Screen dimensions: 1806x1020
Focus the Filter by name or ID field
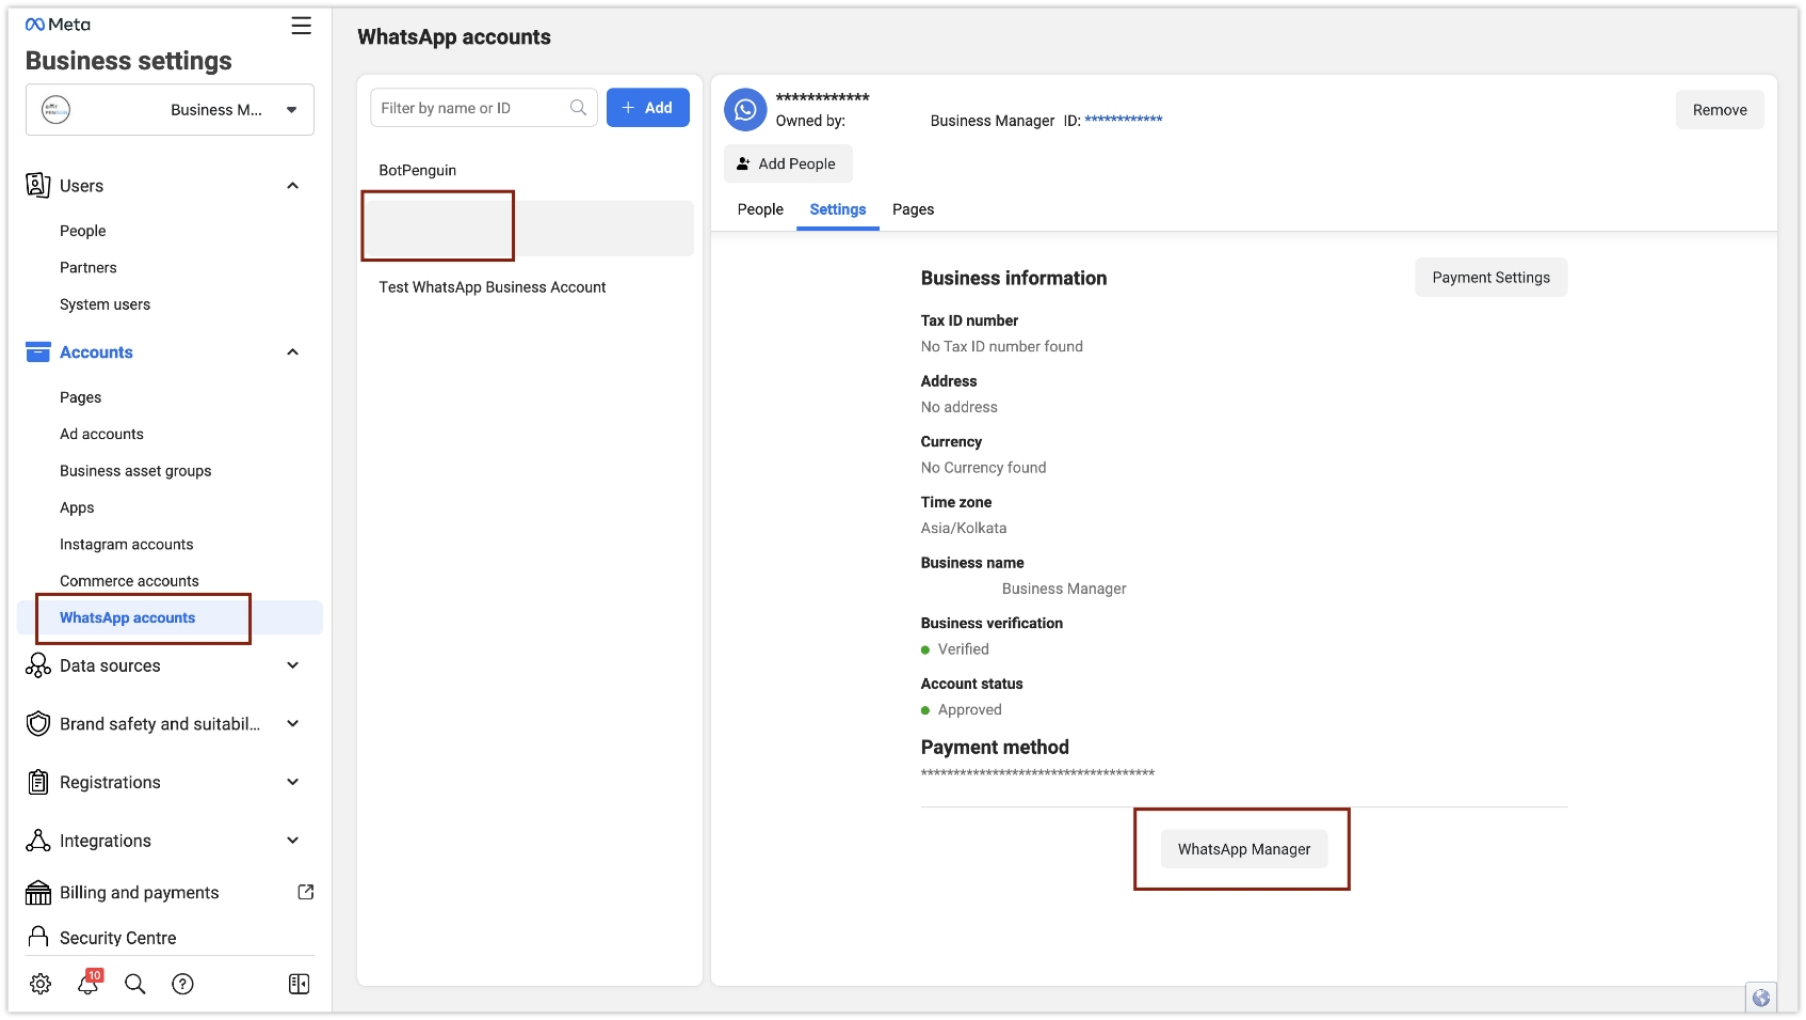click(484, 108)
